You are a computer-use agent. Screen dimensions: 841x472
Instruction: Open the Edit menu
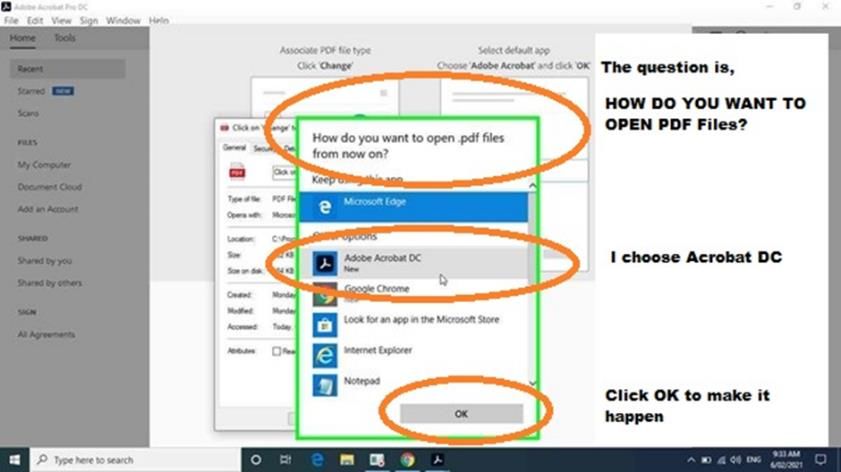tap(35, 20)
